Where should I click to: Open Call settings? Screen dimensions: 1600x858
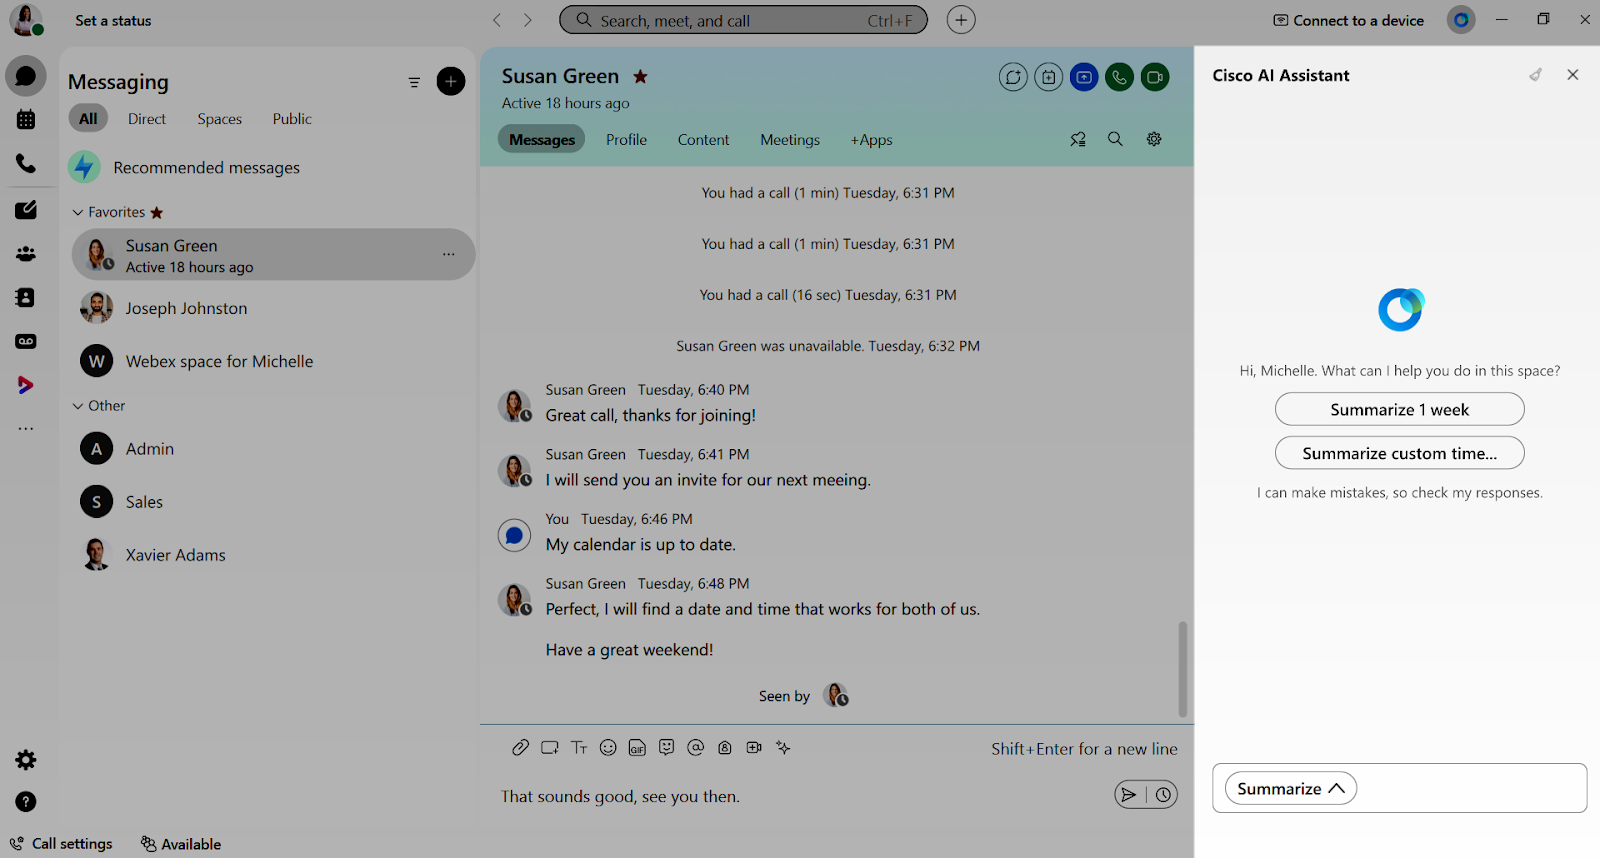(x=61, y=844)
